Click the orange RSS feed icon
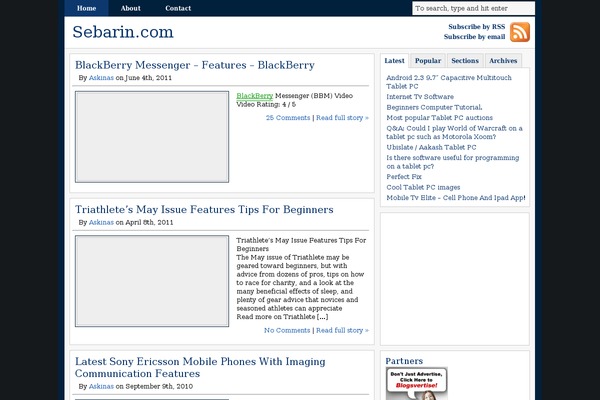600x400 pixels. tap(520, 32)
